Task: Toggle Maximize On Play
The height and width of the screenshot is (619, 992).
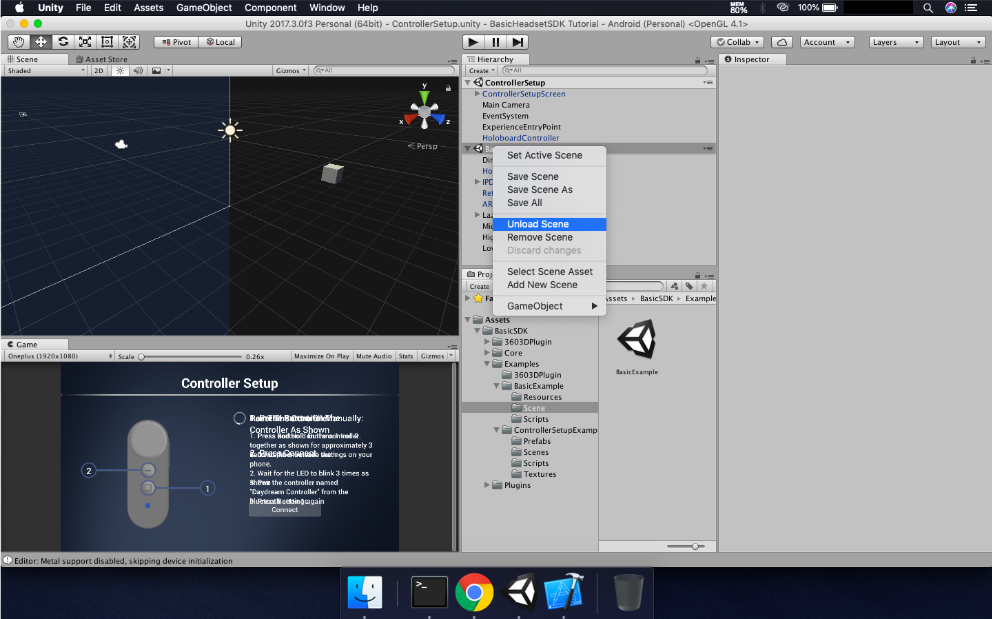Action: 321,356
